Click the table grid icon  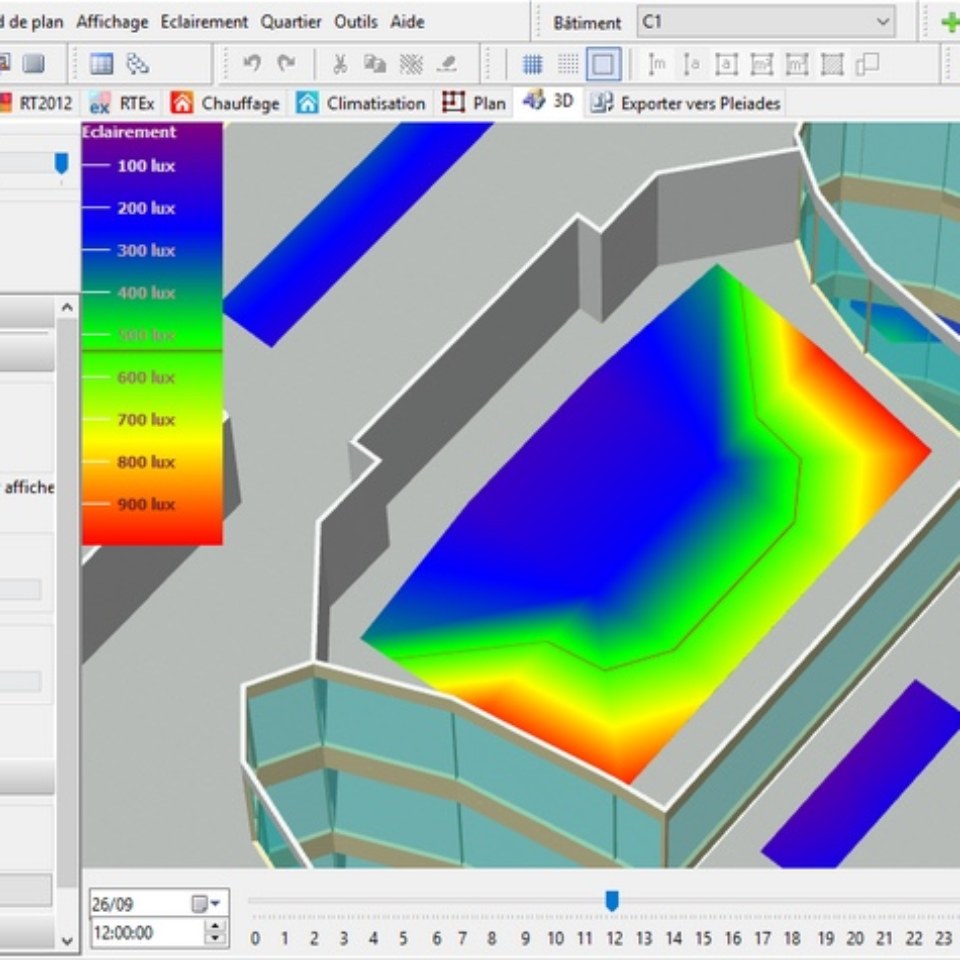click(101, 64)
